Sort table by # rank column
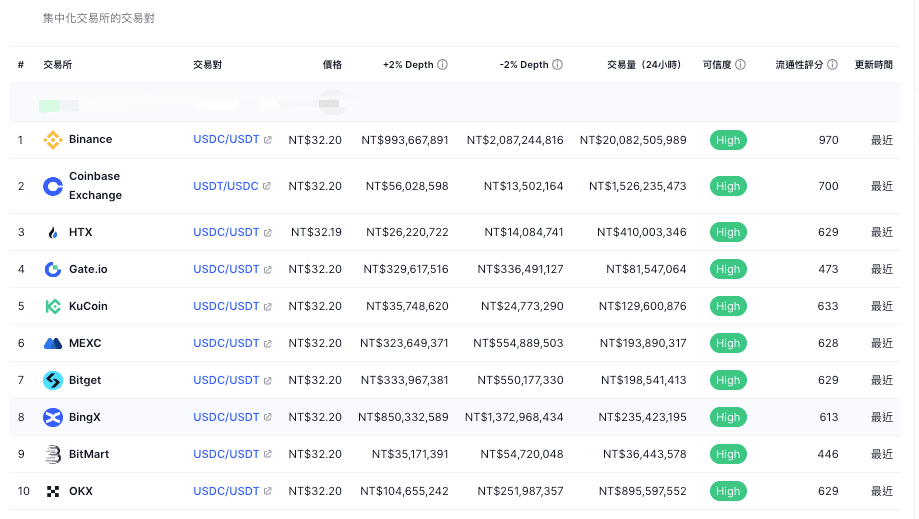This screenshot has height=519, width=919. coord(21,64)
